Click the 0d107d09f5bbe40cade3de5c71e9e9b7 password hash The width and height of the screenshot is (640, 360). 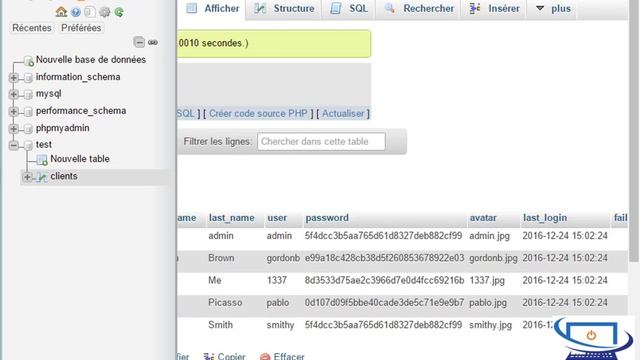point(384,303)
